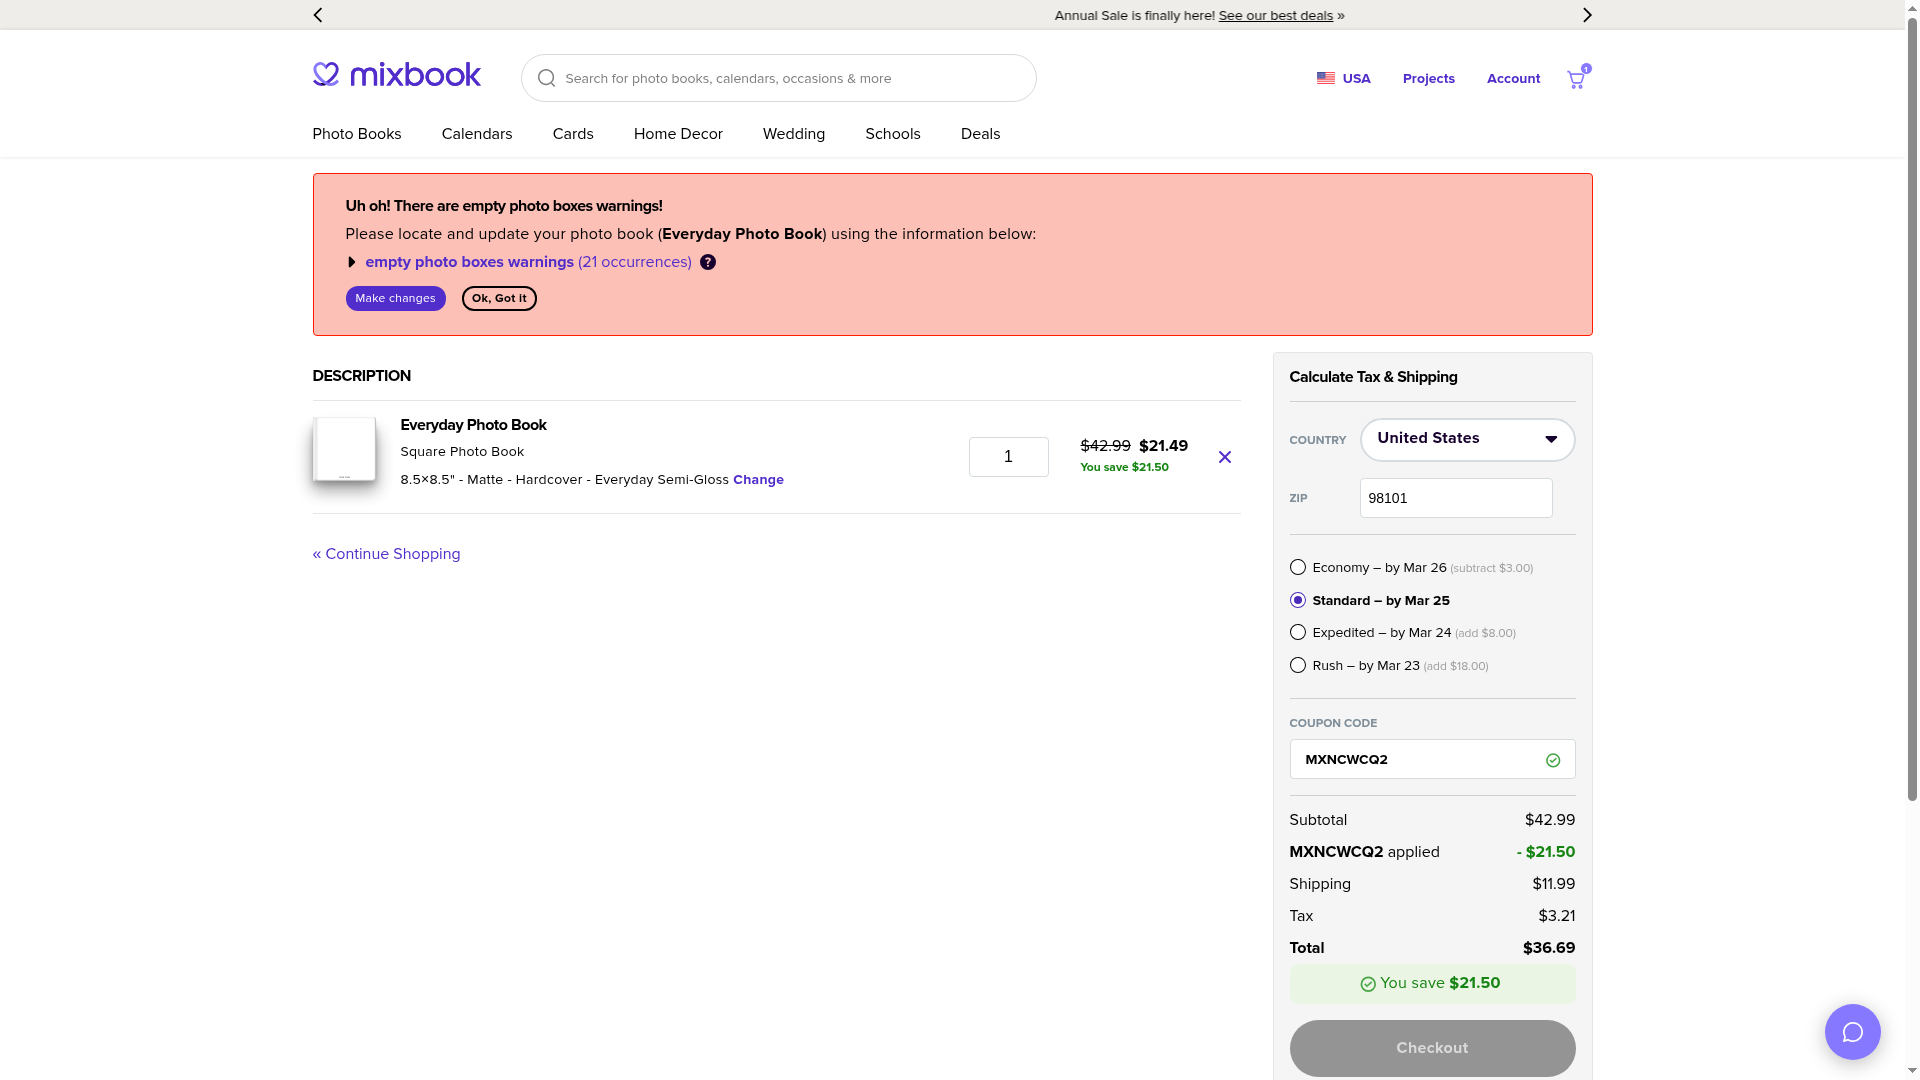Click the search magnifier icon

[546, 78]
